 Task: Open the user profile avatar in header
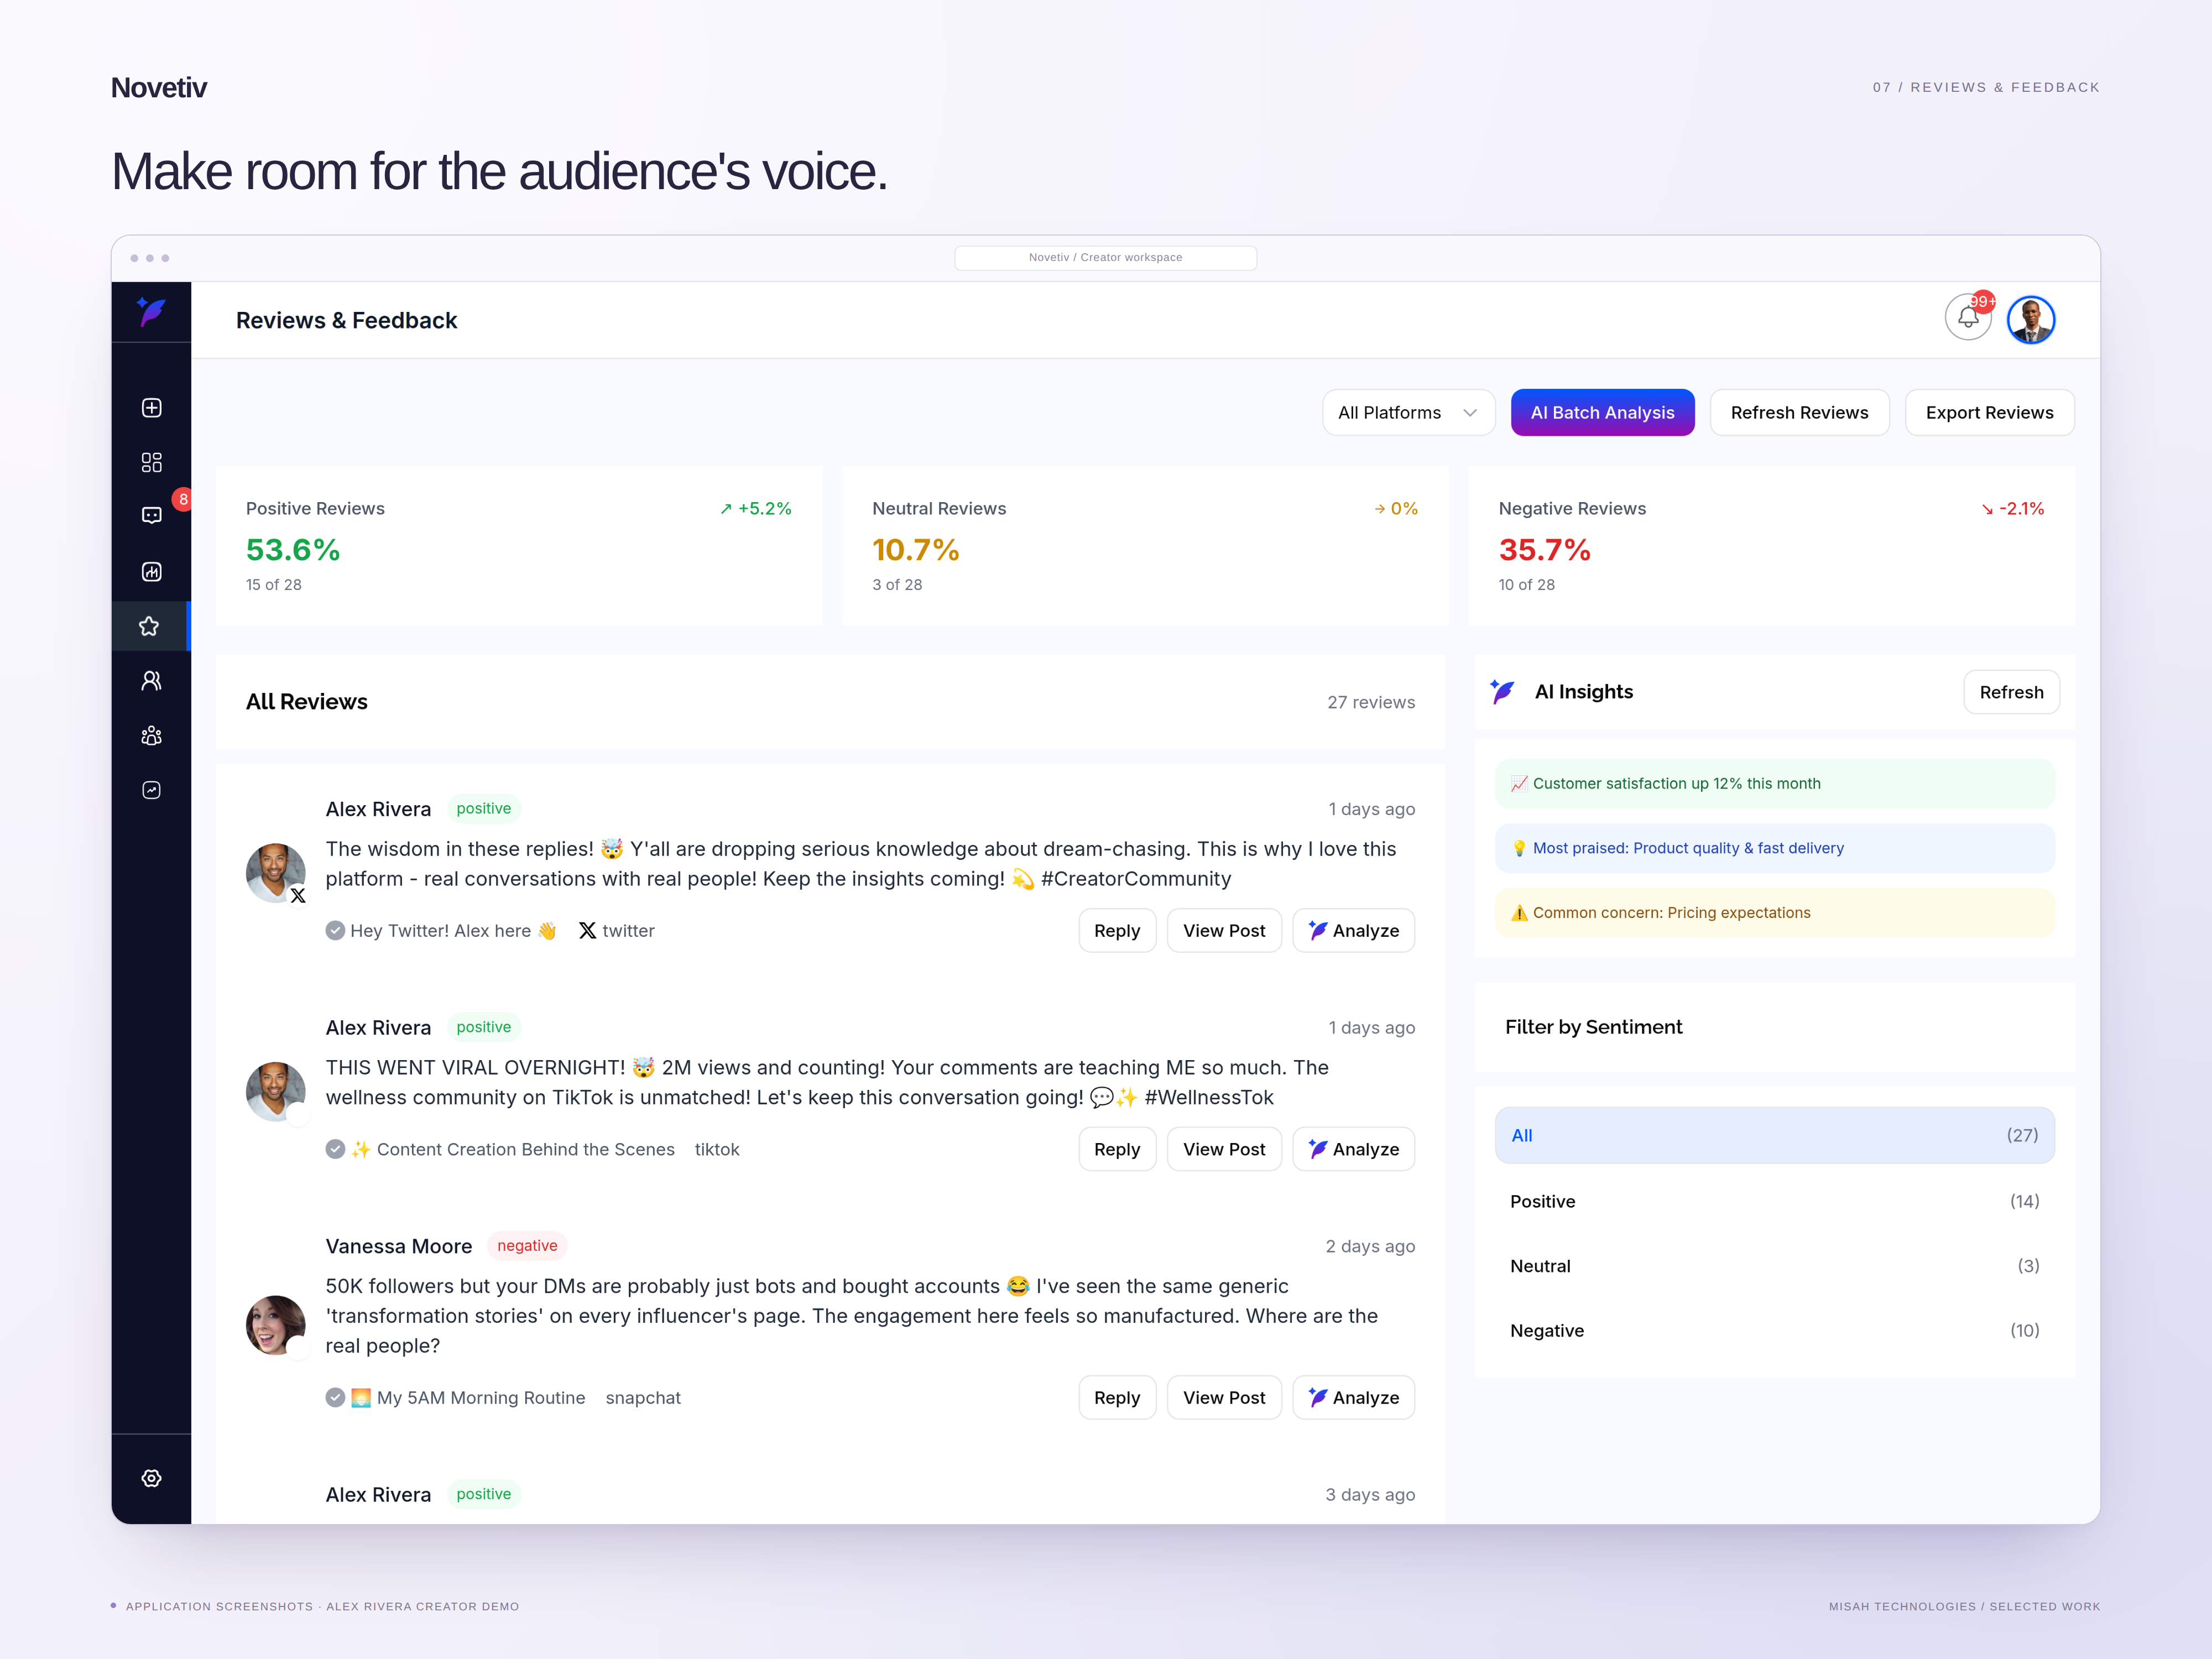(x=2031, y=320)
